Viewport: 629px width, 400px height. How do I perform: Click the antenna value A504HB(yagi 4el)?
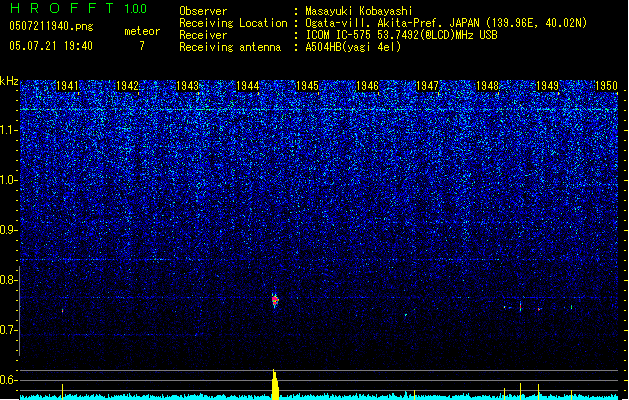[x=353, y=47]
